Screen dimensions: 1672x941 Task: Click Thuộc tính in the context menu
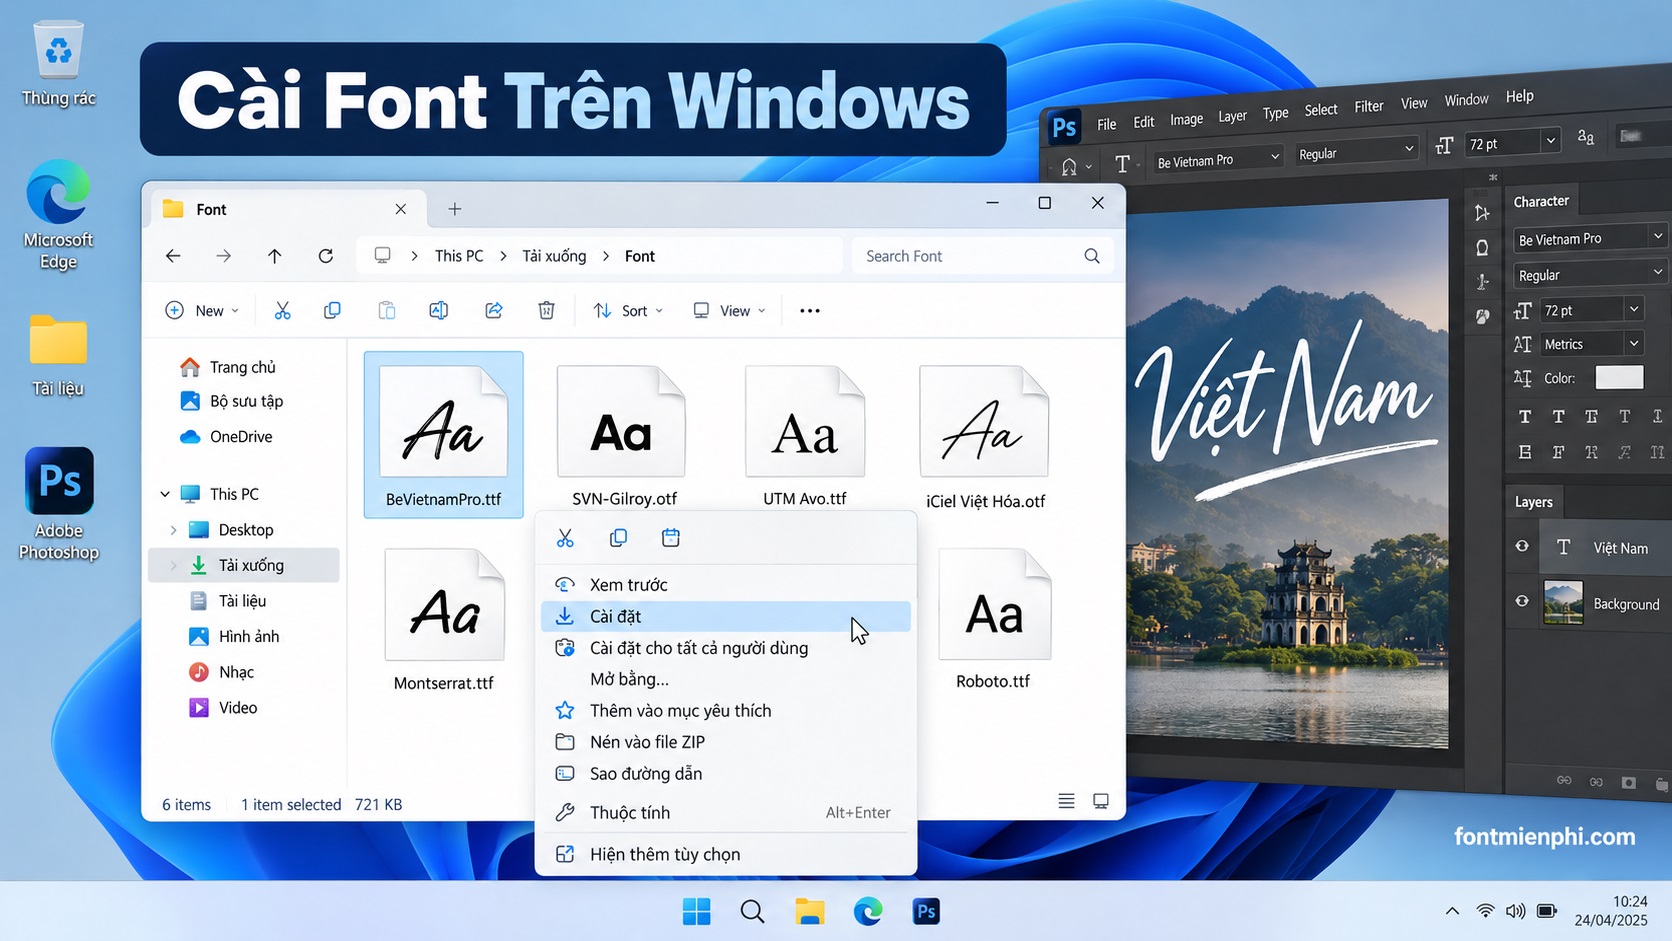coord(726,812)
